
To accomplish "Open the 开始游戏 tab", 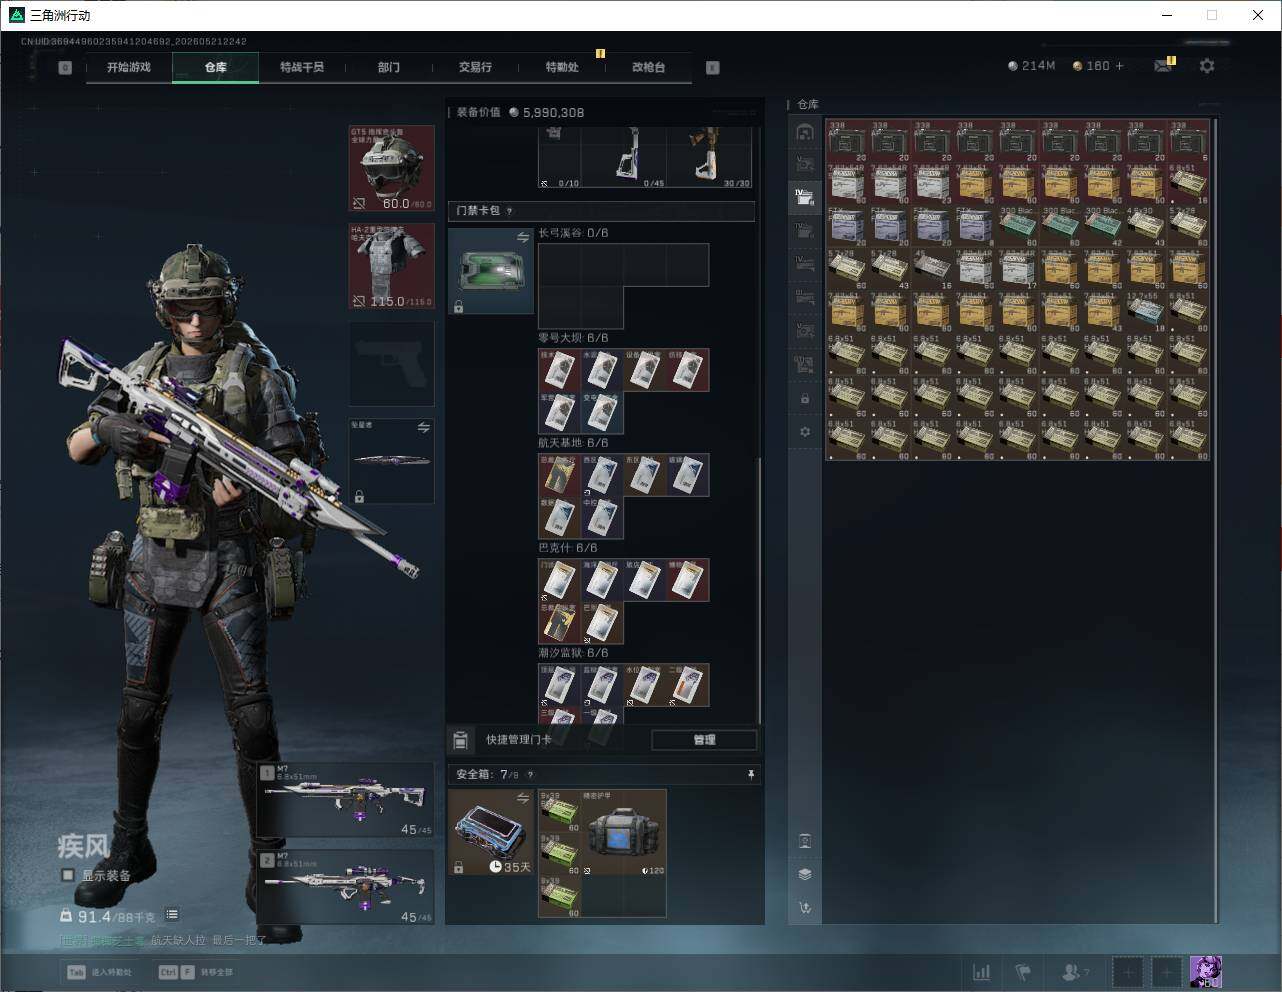I will [x=129, y=67].
